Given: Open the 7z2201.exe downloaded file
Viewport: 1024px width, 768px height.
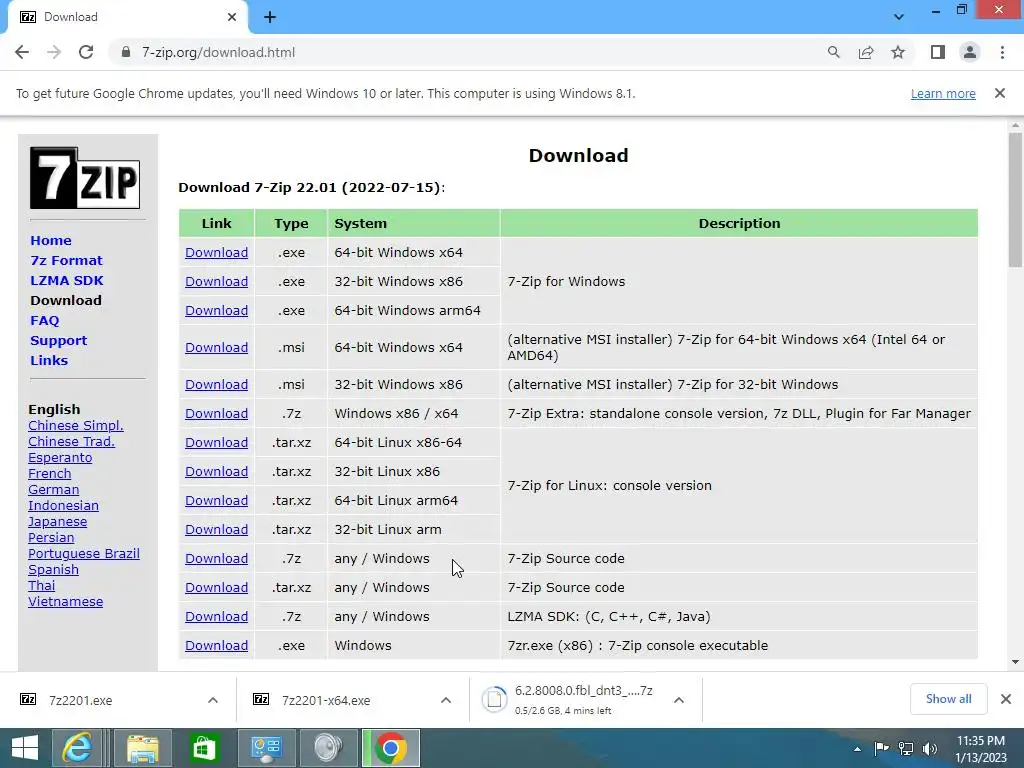Looking at the screenshot, I should [80, 700].
